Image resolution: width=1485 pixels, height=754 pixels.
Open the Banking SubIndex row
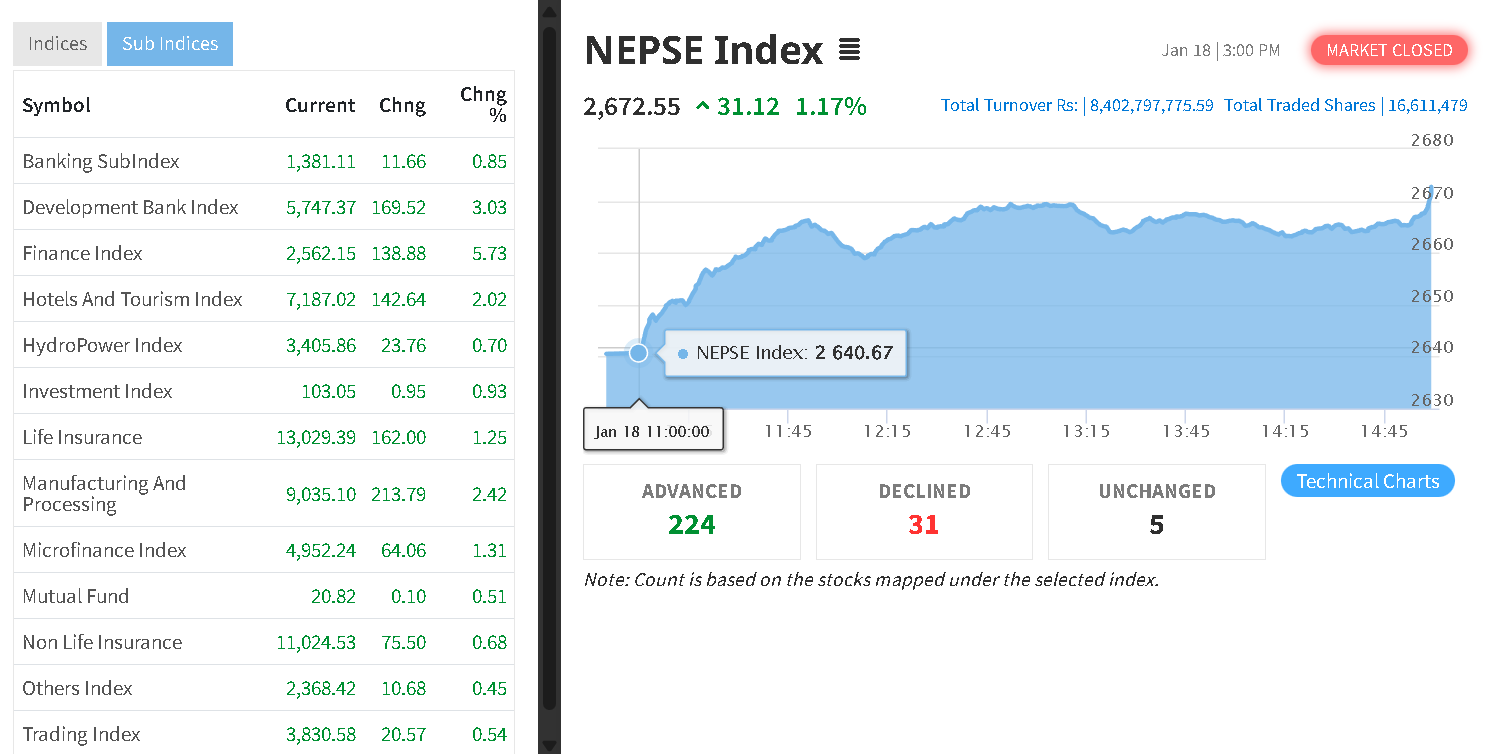point(101,161)
